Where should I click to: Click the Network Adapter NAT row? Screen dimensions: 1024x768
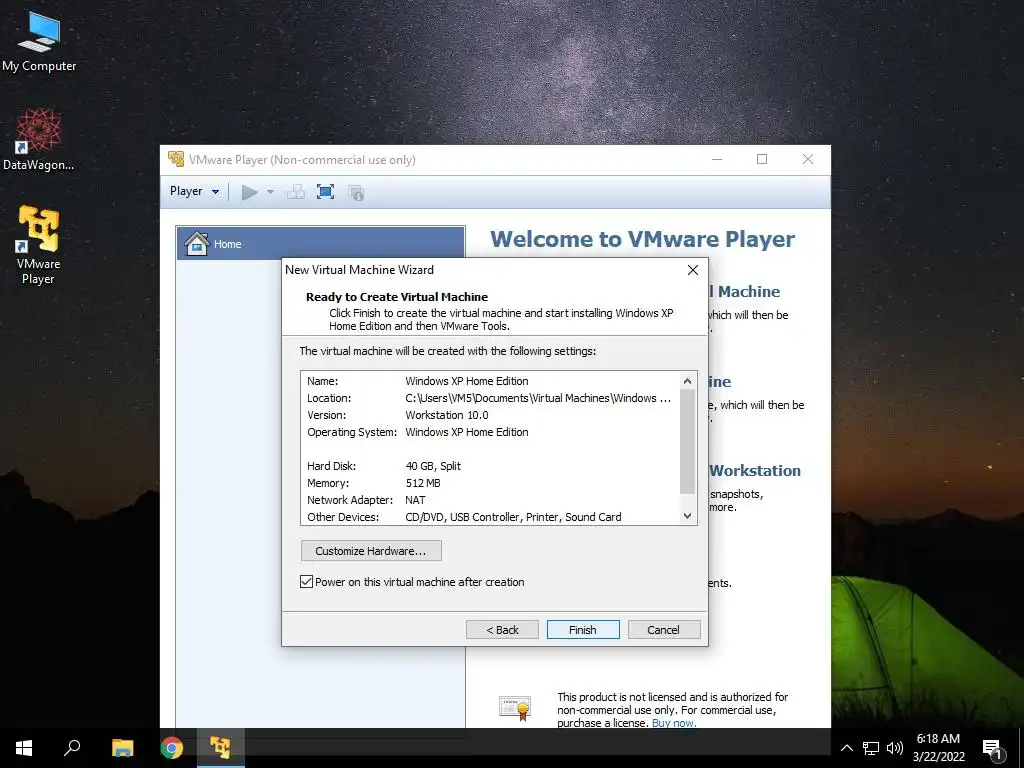coord(490,500)
